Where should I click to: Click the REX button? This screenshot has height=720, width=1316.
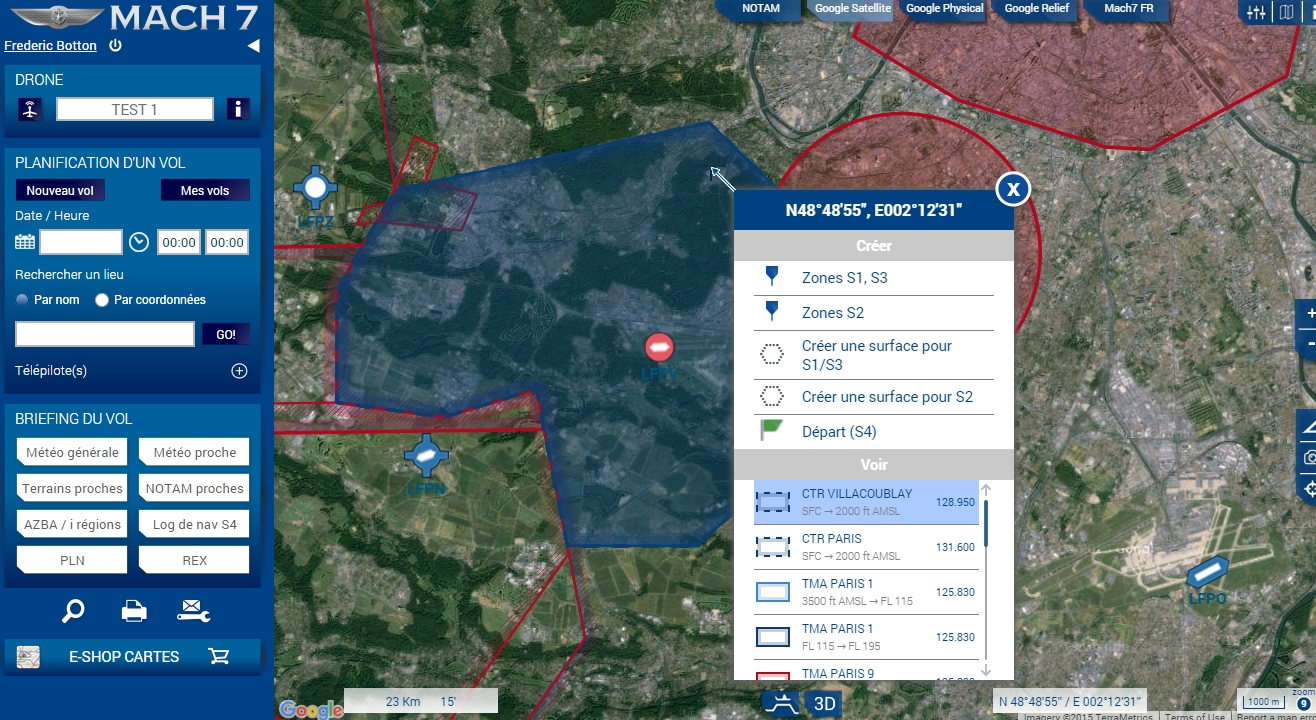(x=194, y=560)
